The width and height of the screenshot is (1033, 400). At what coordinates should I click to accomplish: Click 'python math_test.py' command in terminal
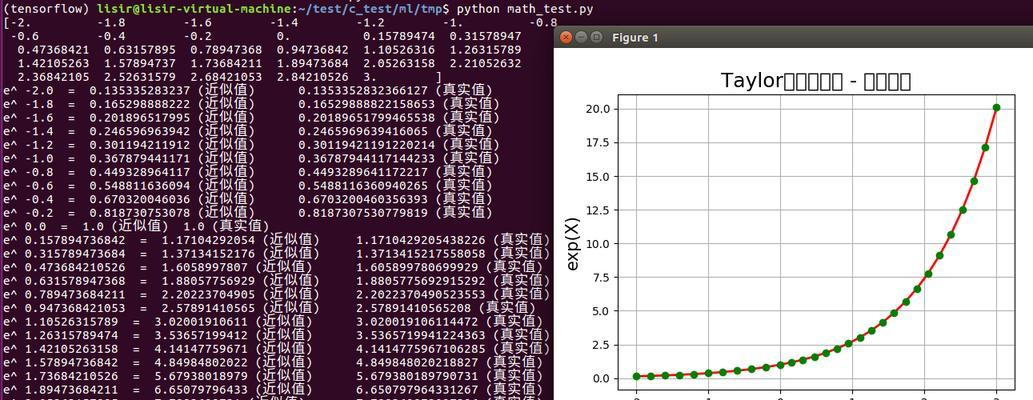click(x=524, y=9)
